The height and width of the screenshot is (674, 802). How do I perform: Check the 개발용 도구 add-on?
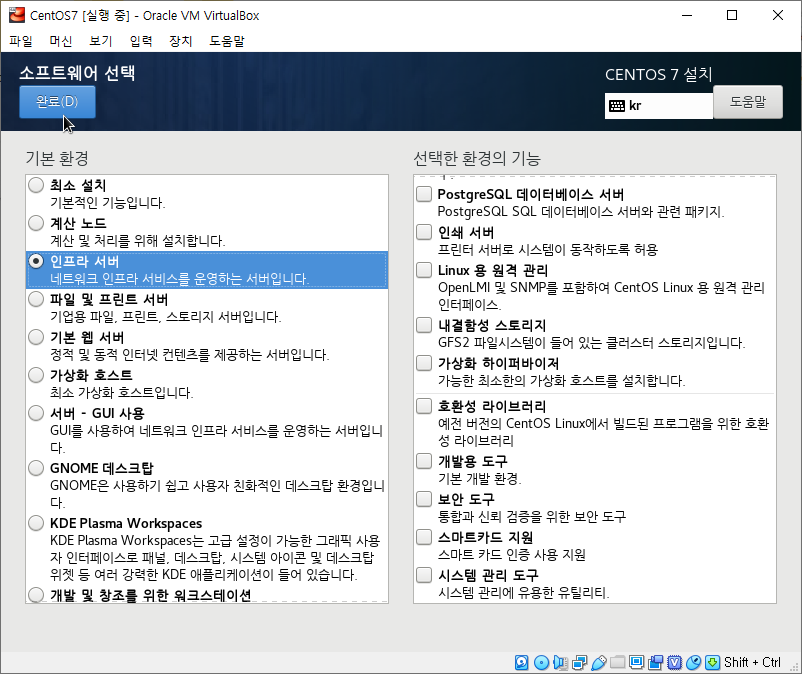pos(424,461)
